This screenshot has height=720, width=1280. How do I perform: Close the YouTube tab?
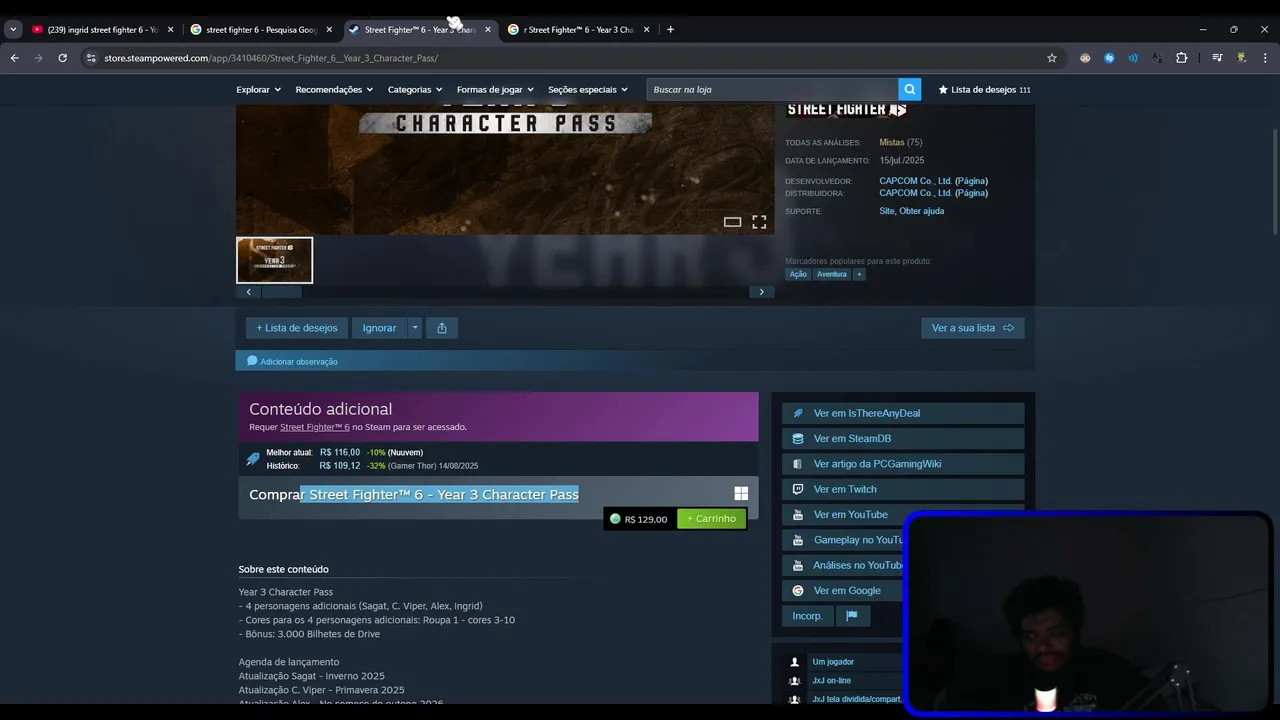(x=170, y=29)
